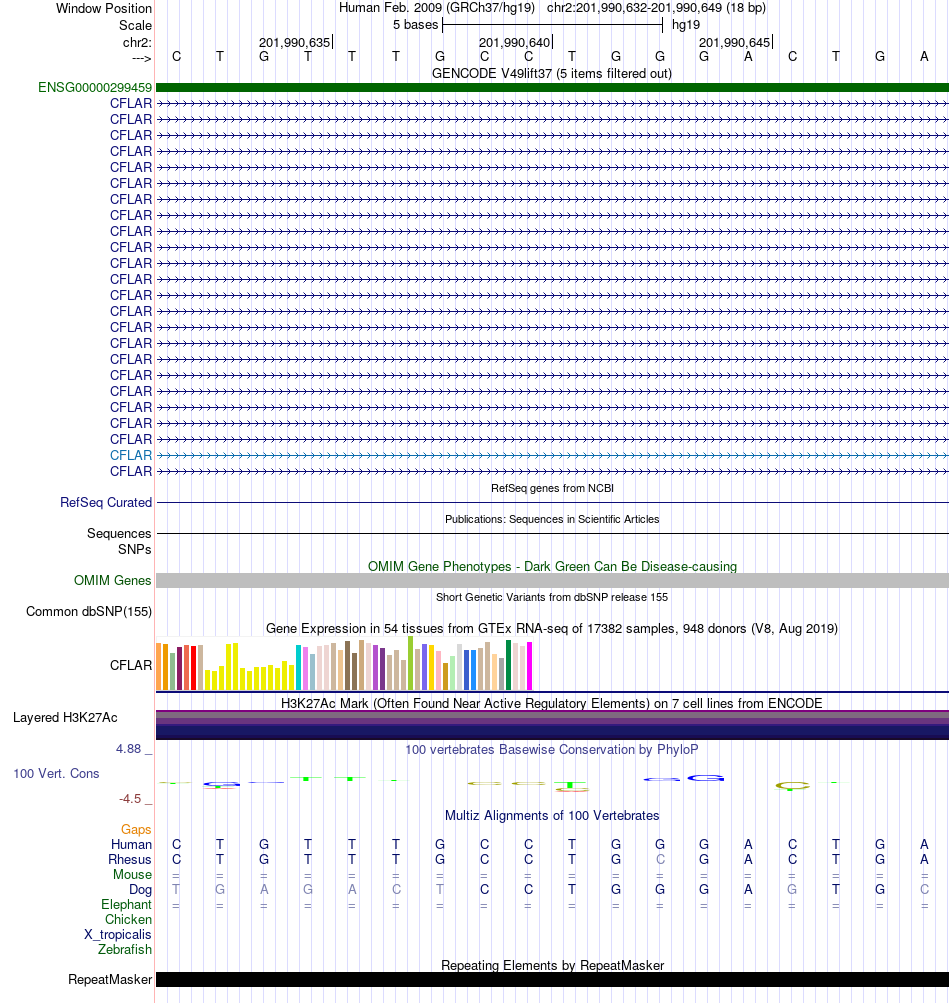Click the purple-blue layered H3K27Ac signal band

coord(552,725)
